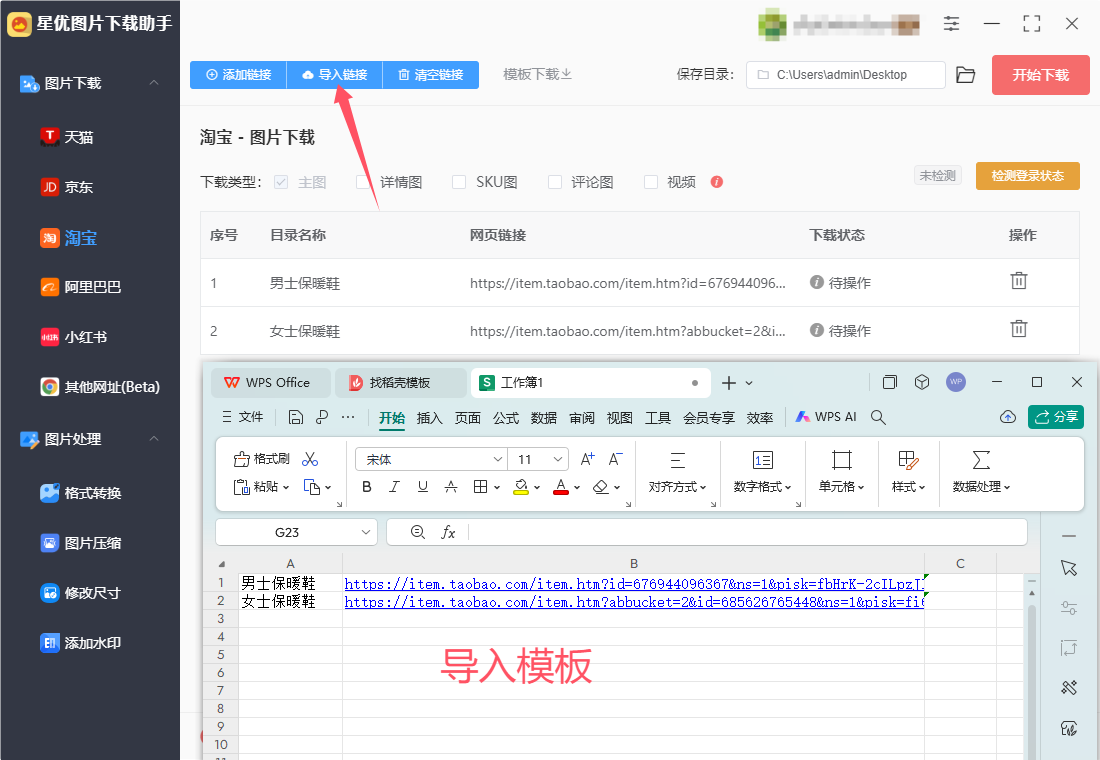Enable the 评论图 checkbox
Image resolution: width=1100 pixels, height=760 pixels.
(x=555, y=182)
